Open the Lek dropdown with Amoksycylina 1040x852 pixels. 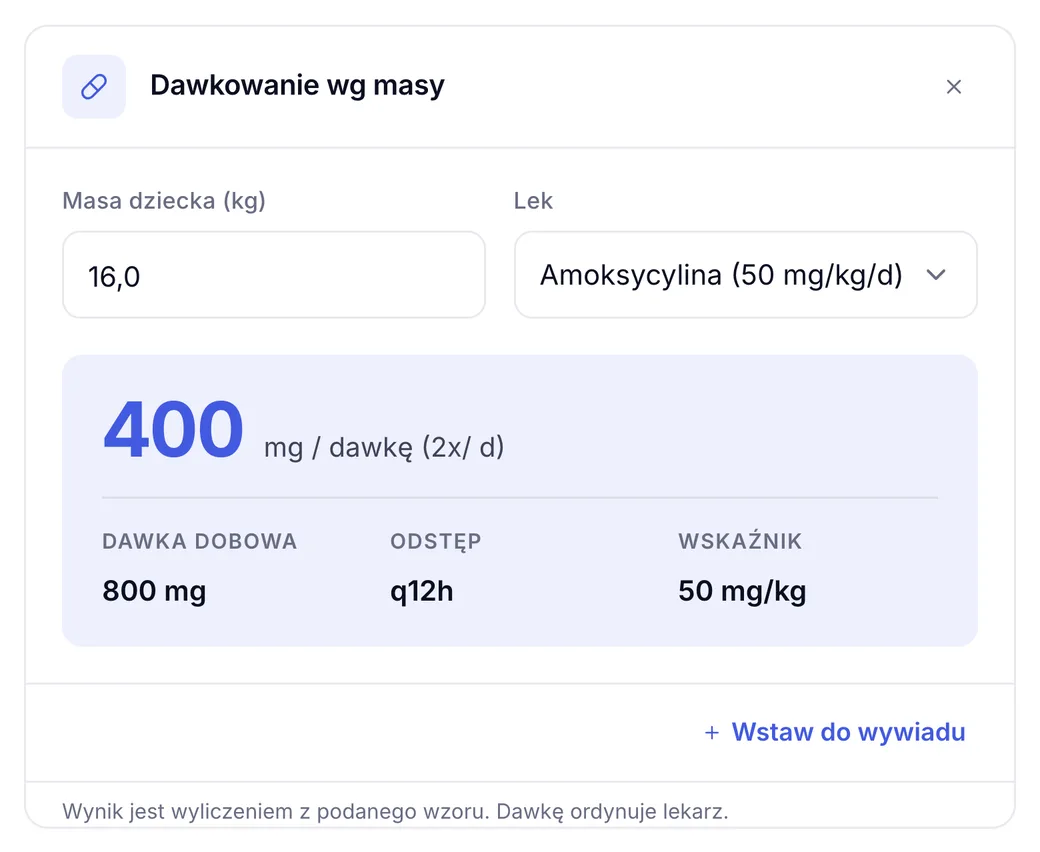pyautogui.click(x=746, y=275)
